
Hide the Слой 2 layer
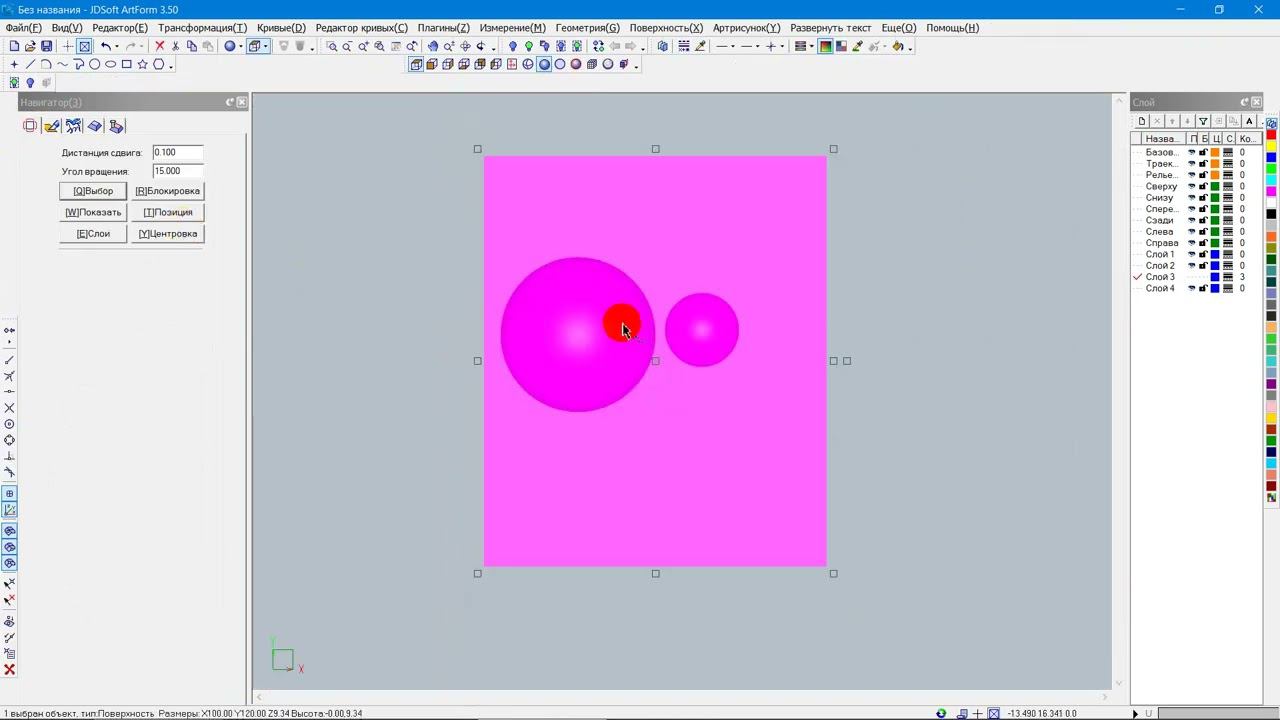[1192, 266]
